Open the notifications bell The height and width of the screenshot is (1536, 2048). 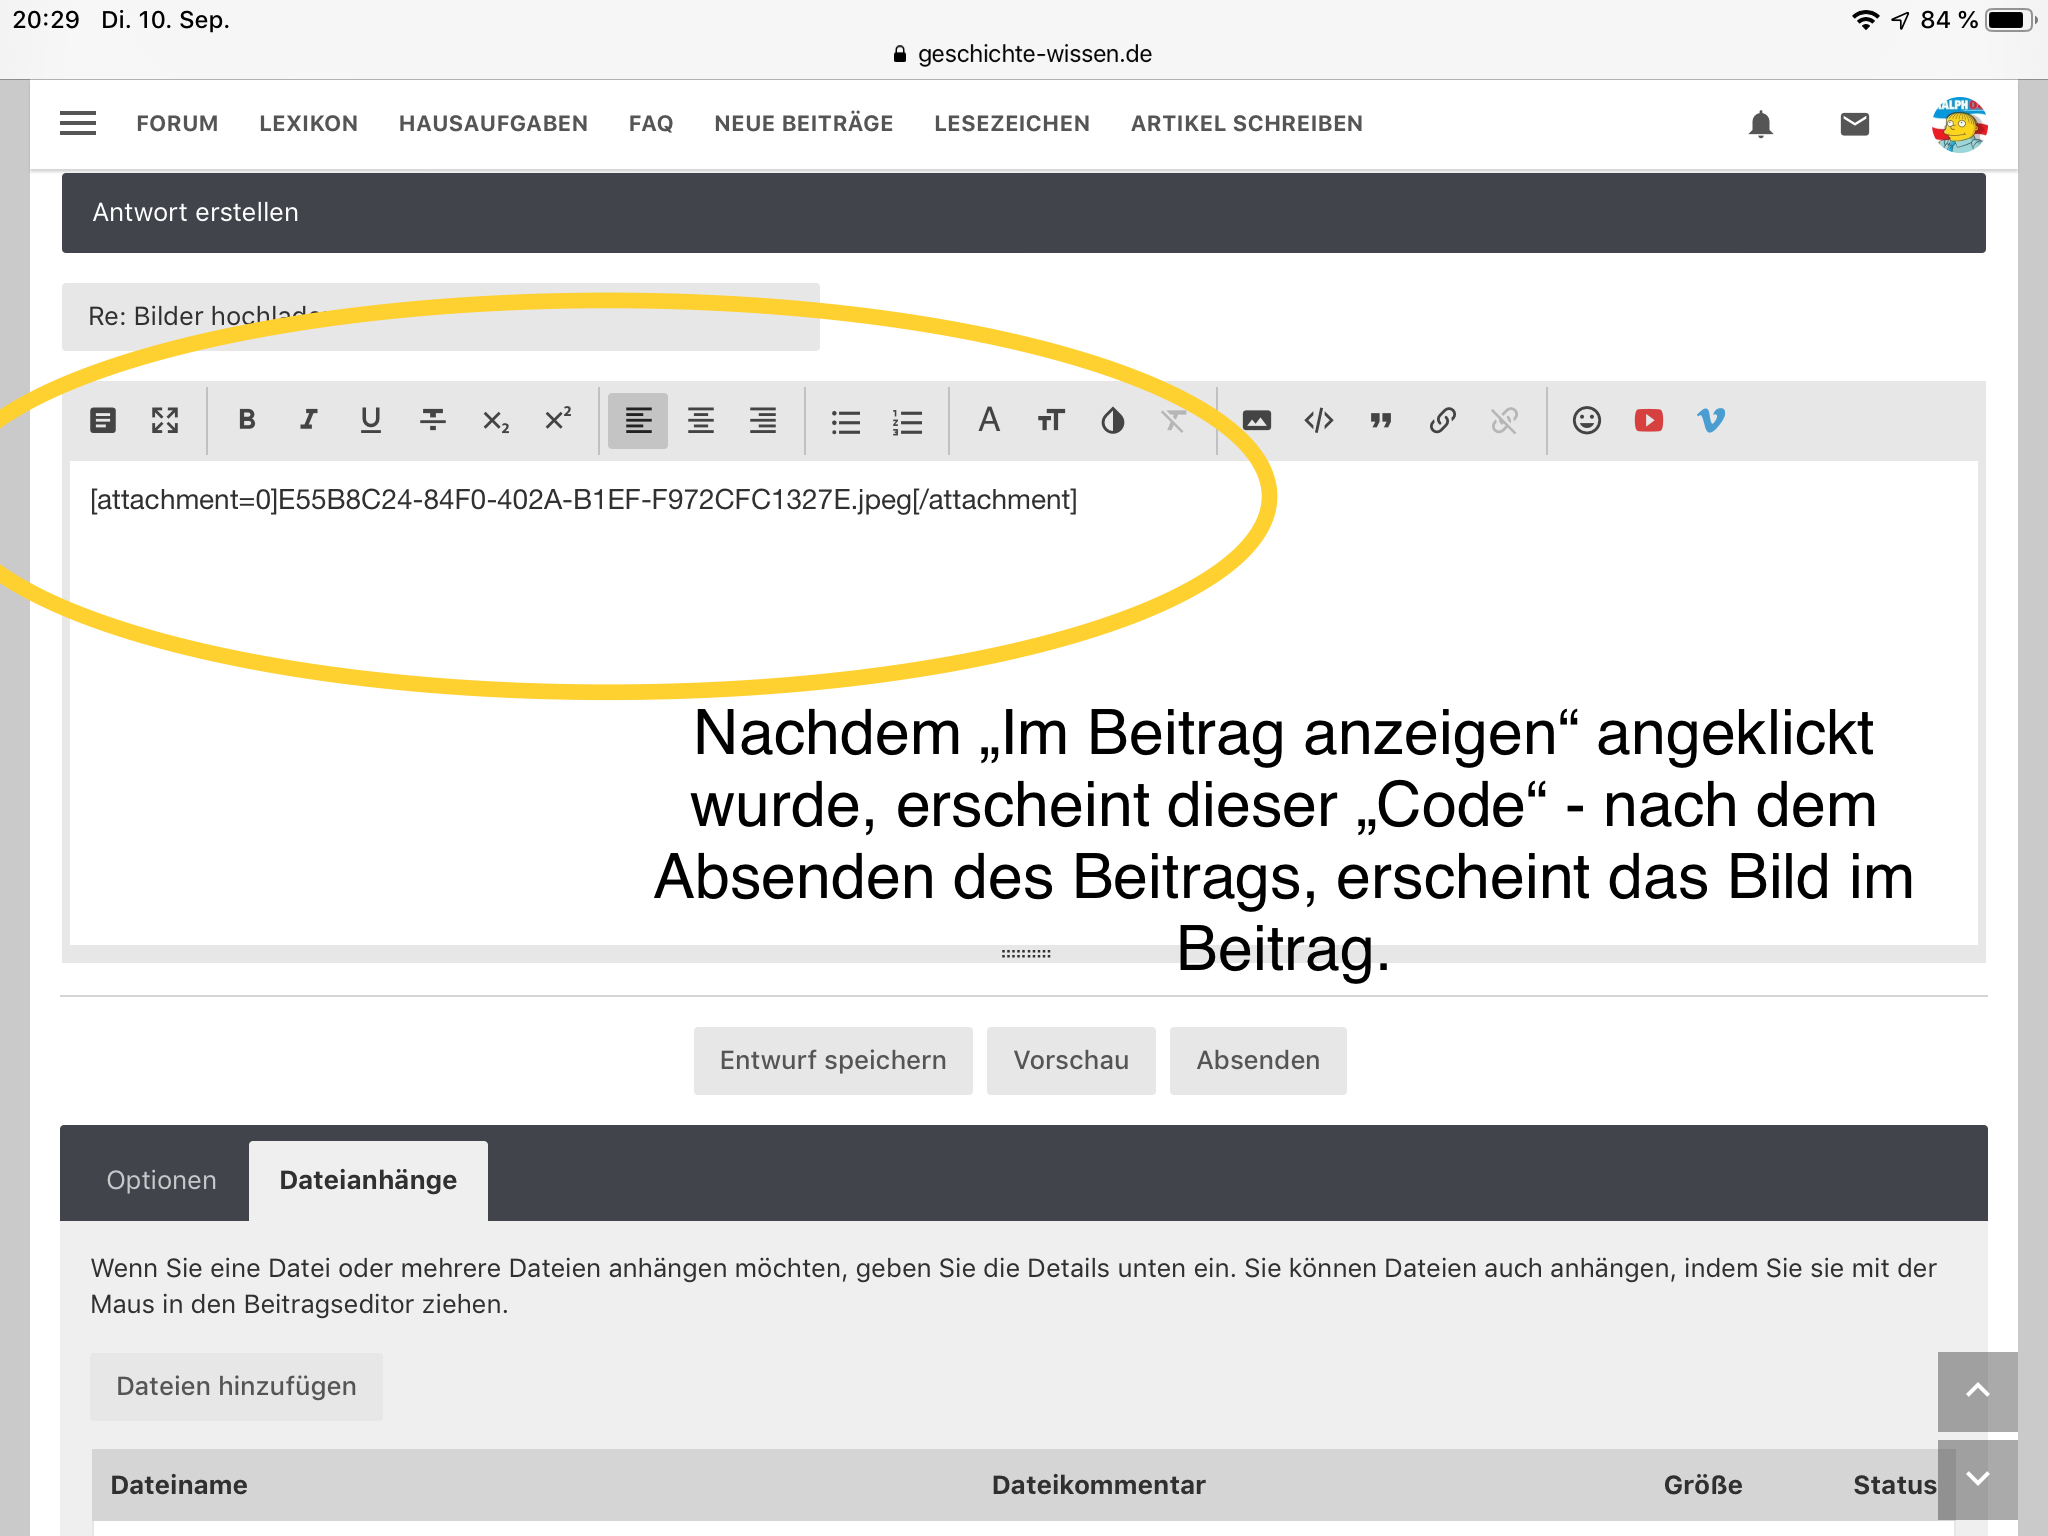pyautogui.click(x=1760, y=124)
